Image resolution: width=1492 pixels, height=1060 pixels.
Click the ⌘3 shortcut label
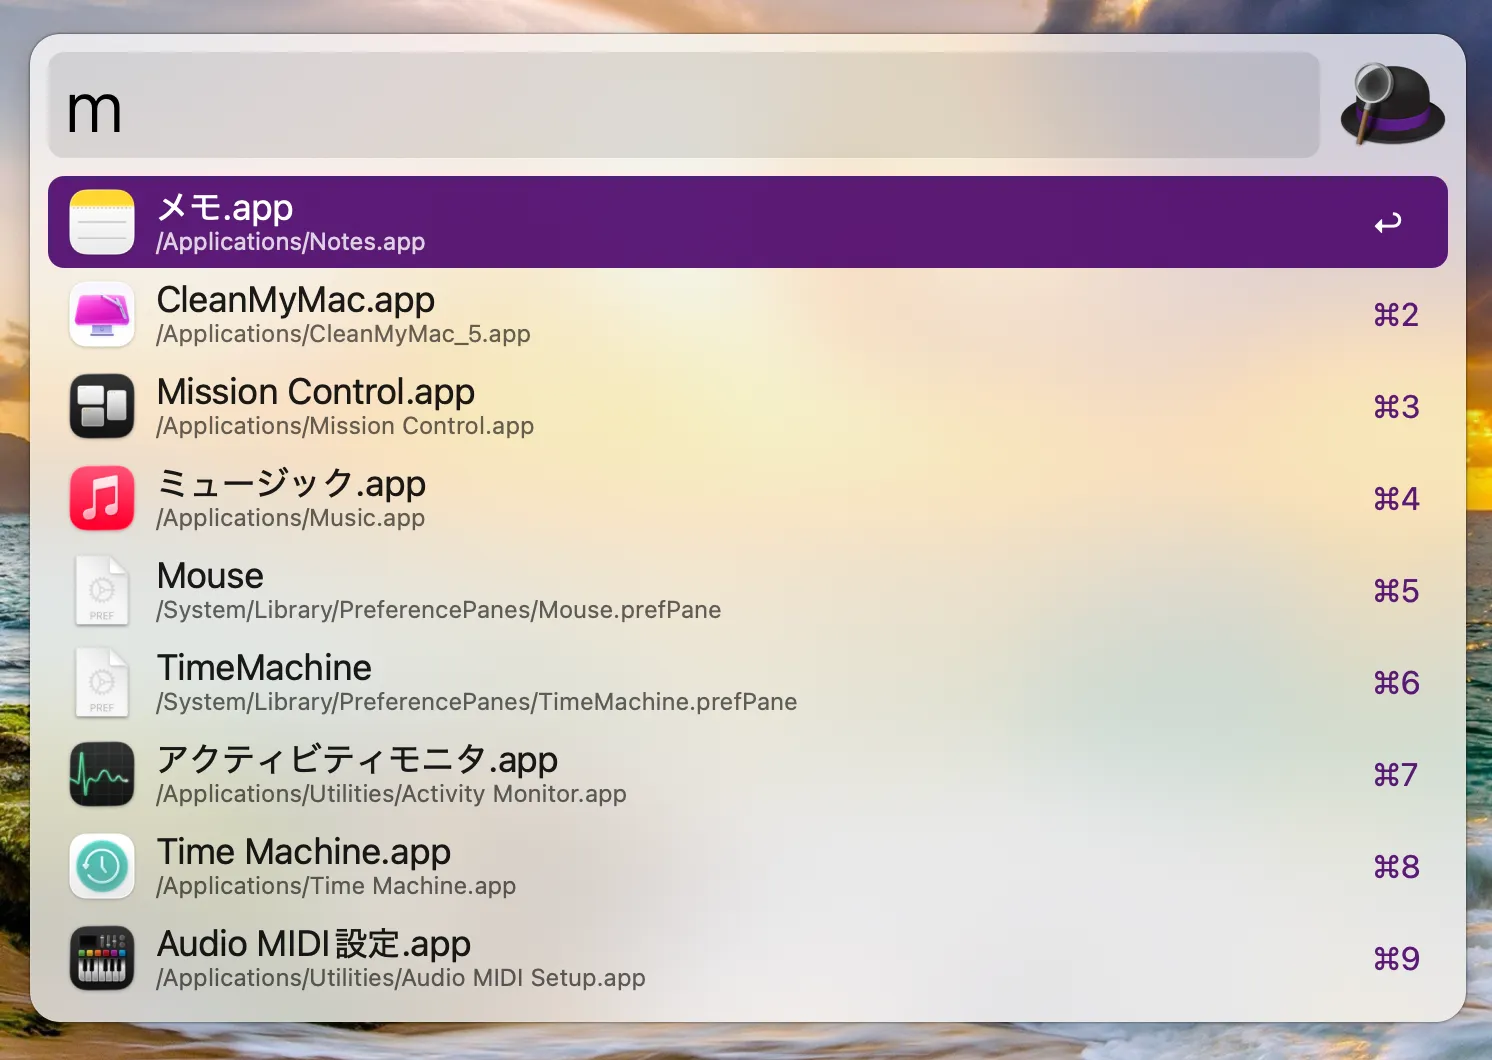click(x=1396, y=407)
